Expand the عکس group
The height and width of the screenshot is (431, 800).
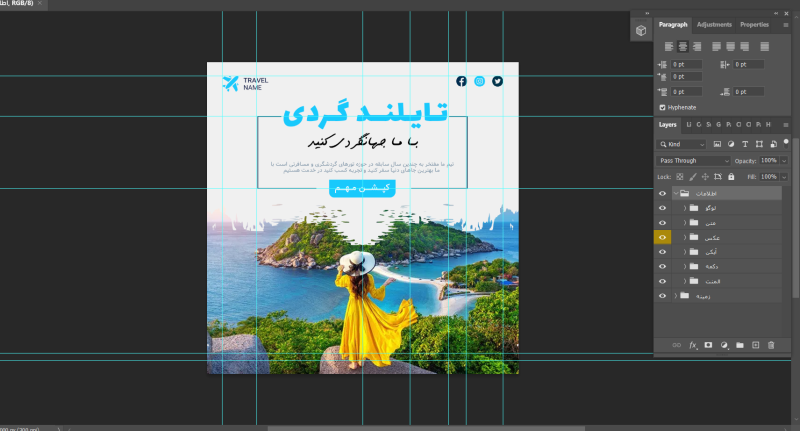tap(685, 237)
